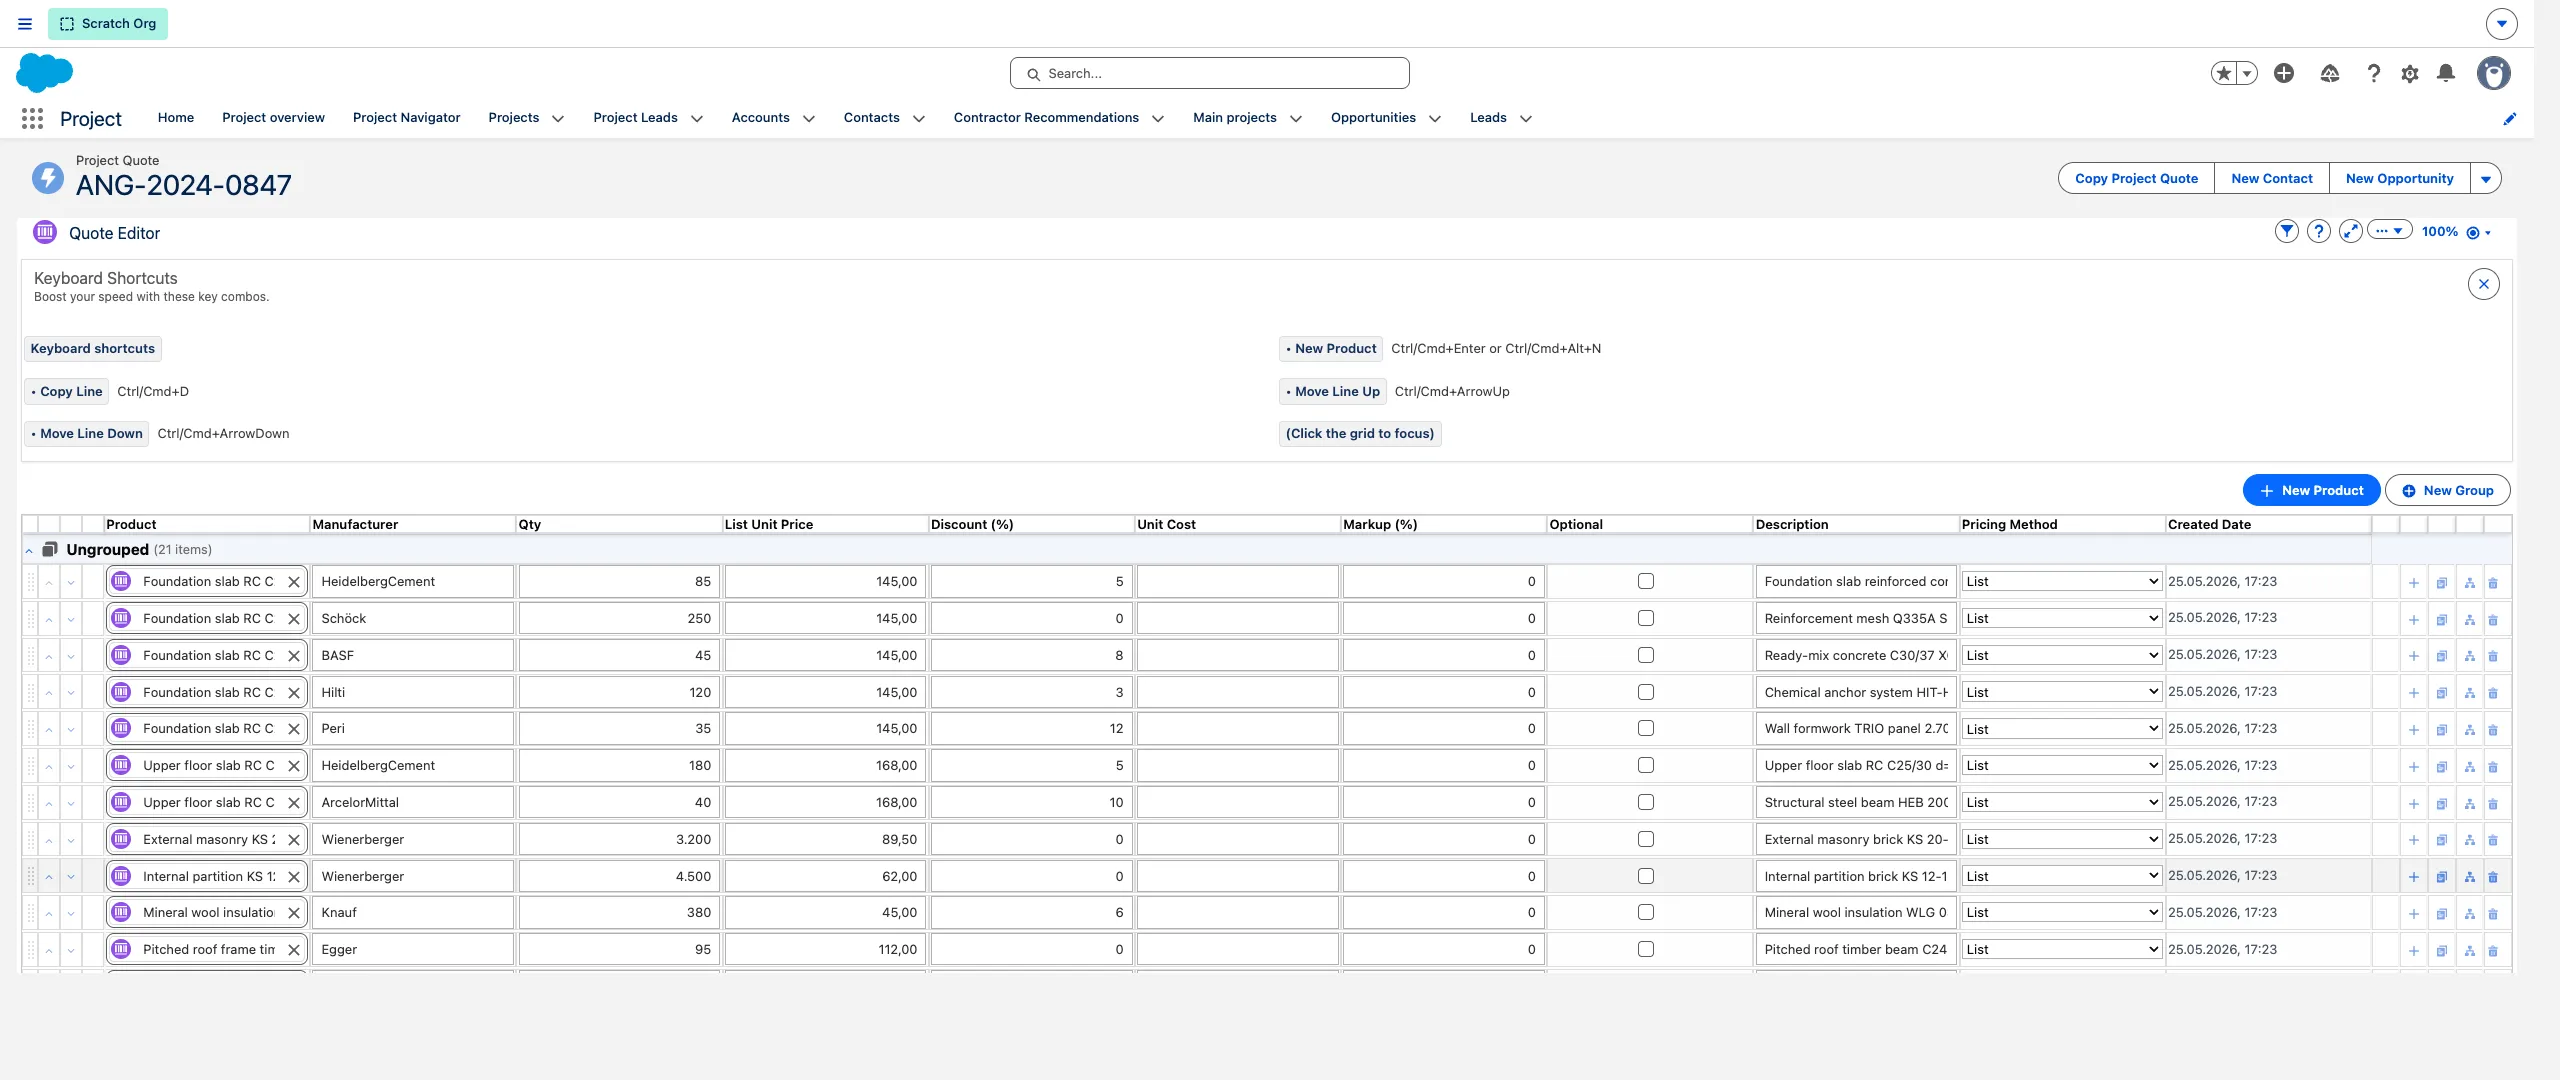Click Trailhead guidance icon in header
Viewport: 2560px width, 1080px height.
pos(2329,73)
